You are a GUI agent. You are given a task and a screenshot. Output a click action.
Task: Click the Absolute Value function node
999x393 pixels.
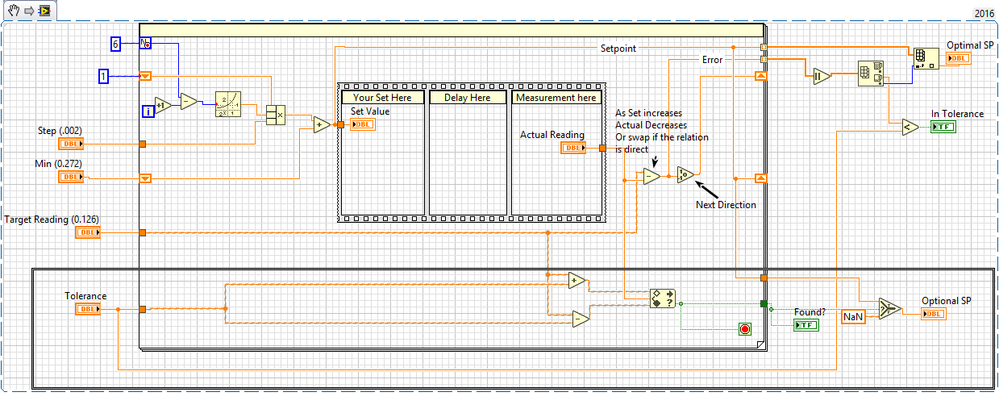click(x=821, y=77)
